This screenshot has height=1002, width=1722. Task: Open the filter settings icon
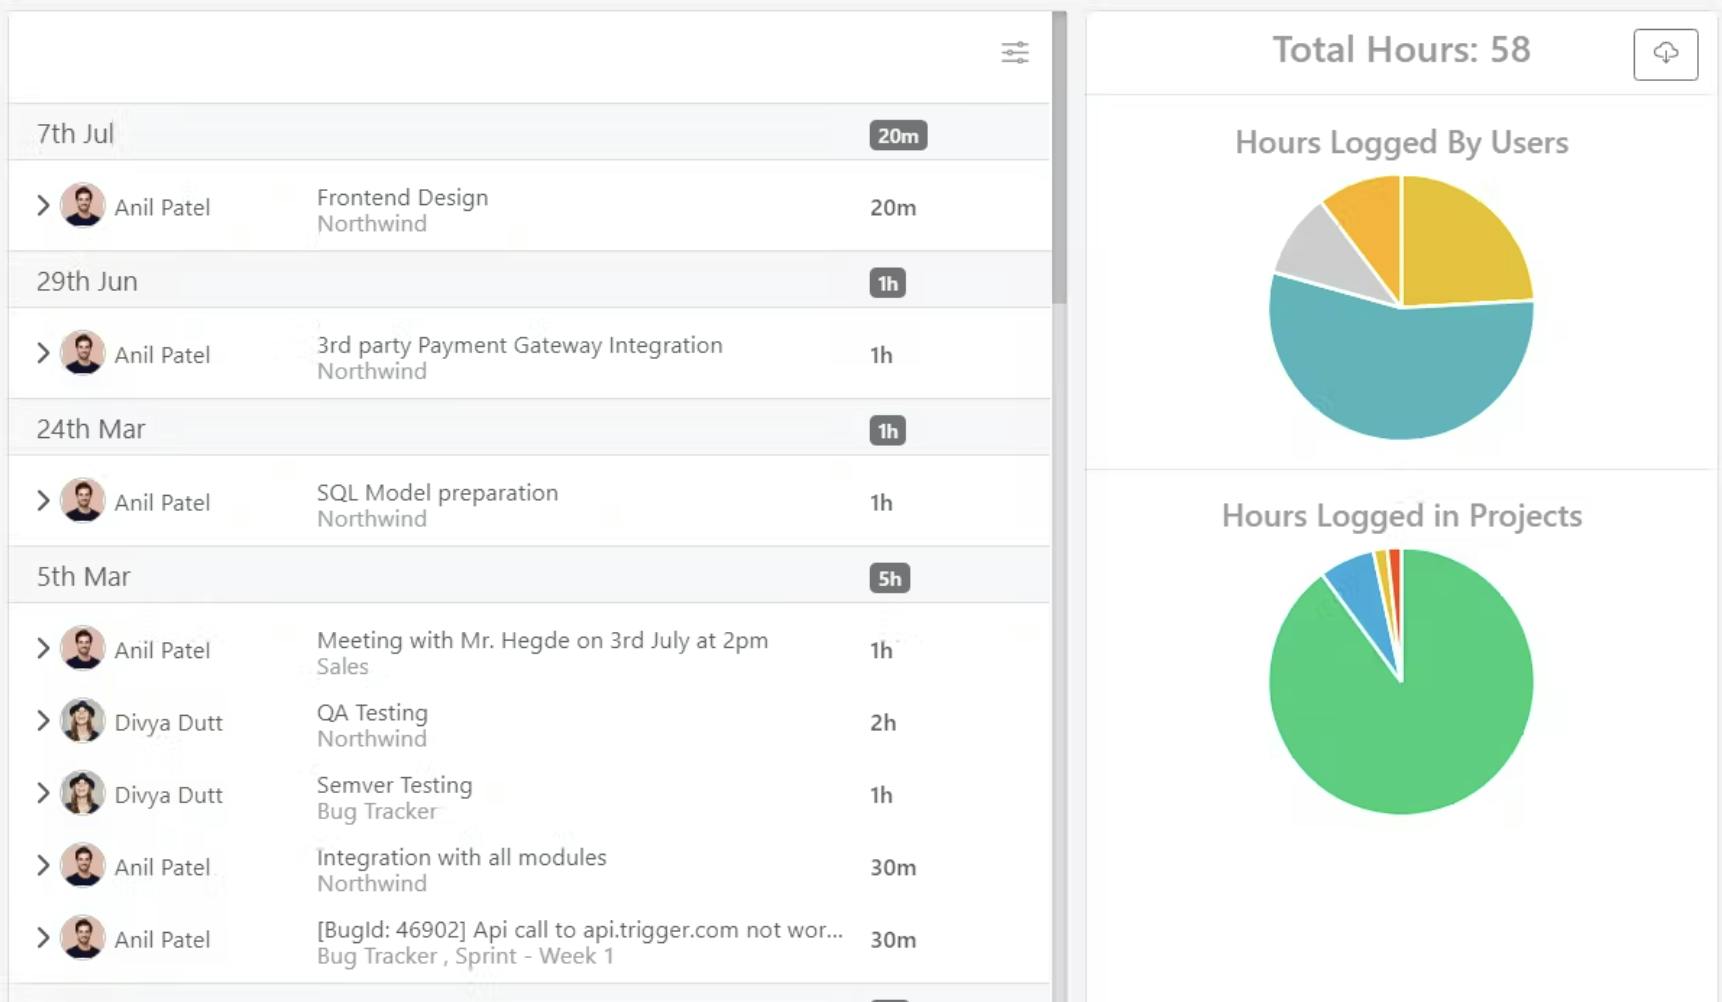(1015, 52)
